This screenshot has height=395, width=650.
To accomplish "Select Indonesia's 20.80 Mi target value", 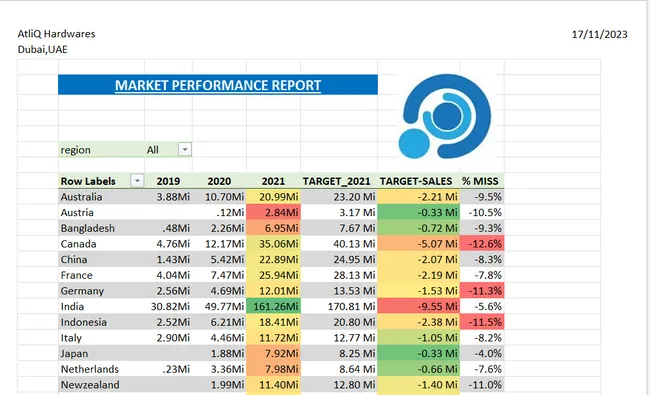I will point(354,322).
